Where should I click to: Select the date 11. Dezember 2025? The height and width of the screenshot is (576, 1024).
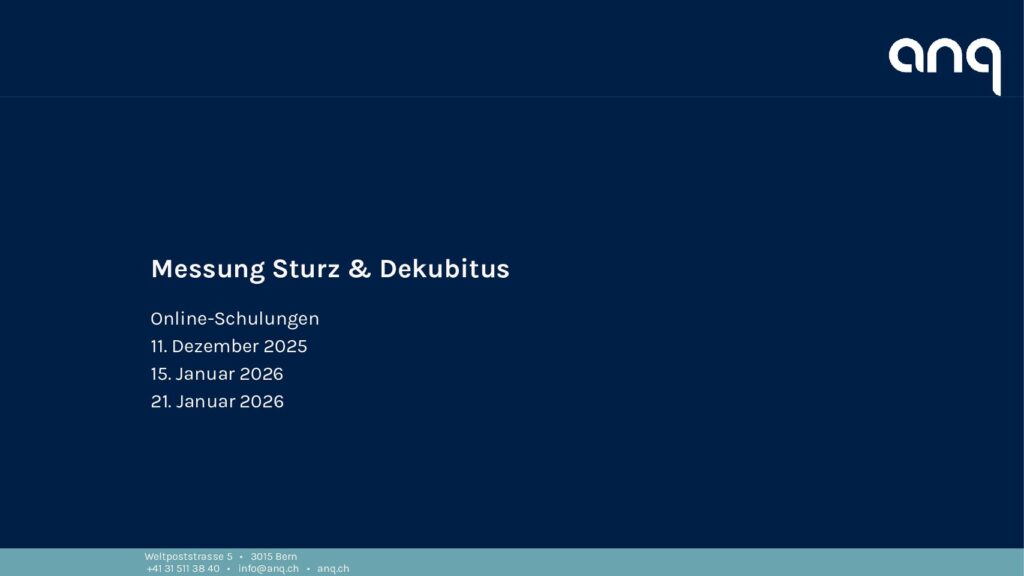point(229,347)
